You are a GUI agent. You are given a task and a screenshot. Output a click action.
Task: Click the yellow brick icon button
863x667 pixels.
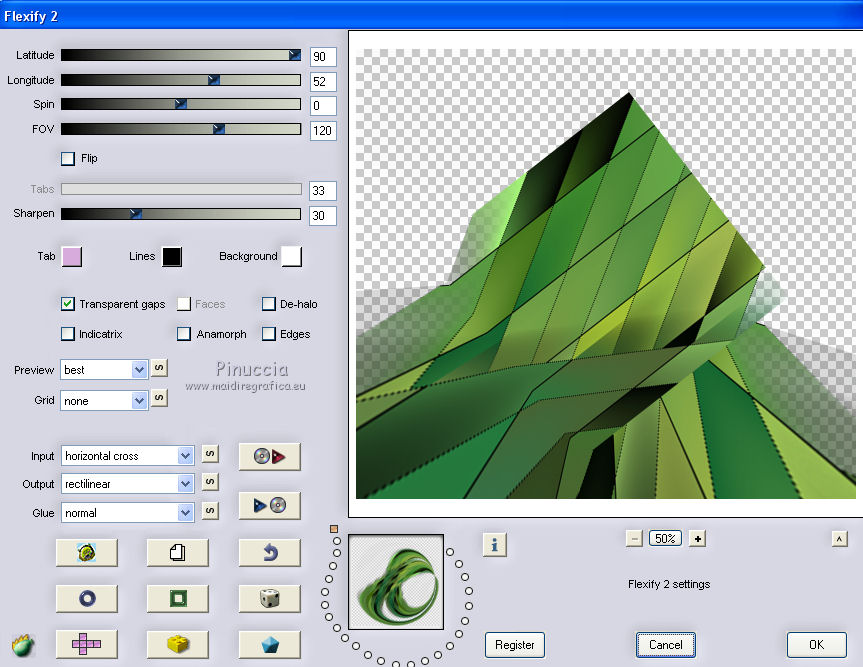click(177, 644)
